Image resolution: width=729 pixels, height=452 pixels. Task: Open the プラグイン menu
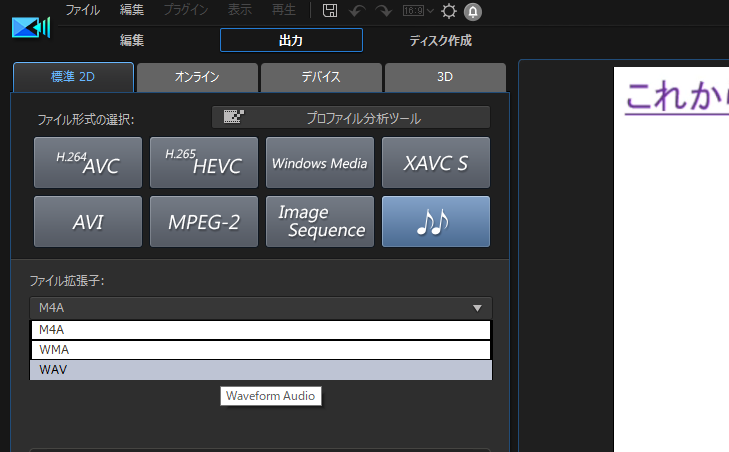tap(186, 10)
